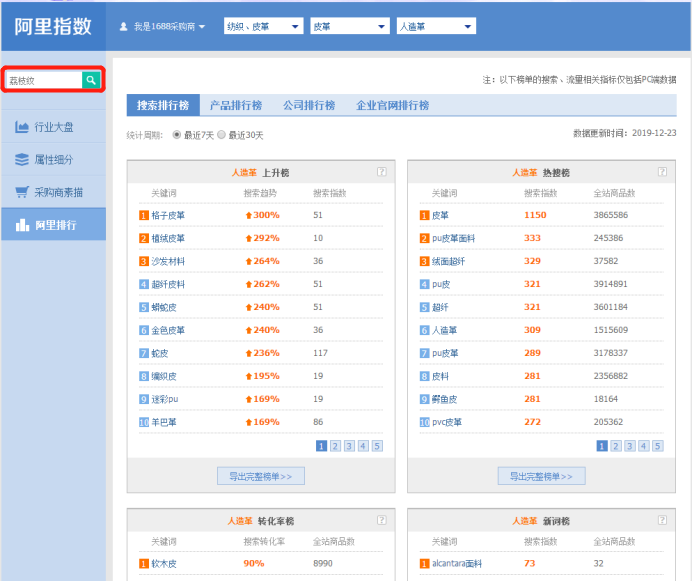692x581 pixels.
Task: Switch to 企业官网排行榜 tab
Action: pos(392,105)
